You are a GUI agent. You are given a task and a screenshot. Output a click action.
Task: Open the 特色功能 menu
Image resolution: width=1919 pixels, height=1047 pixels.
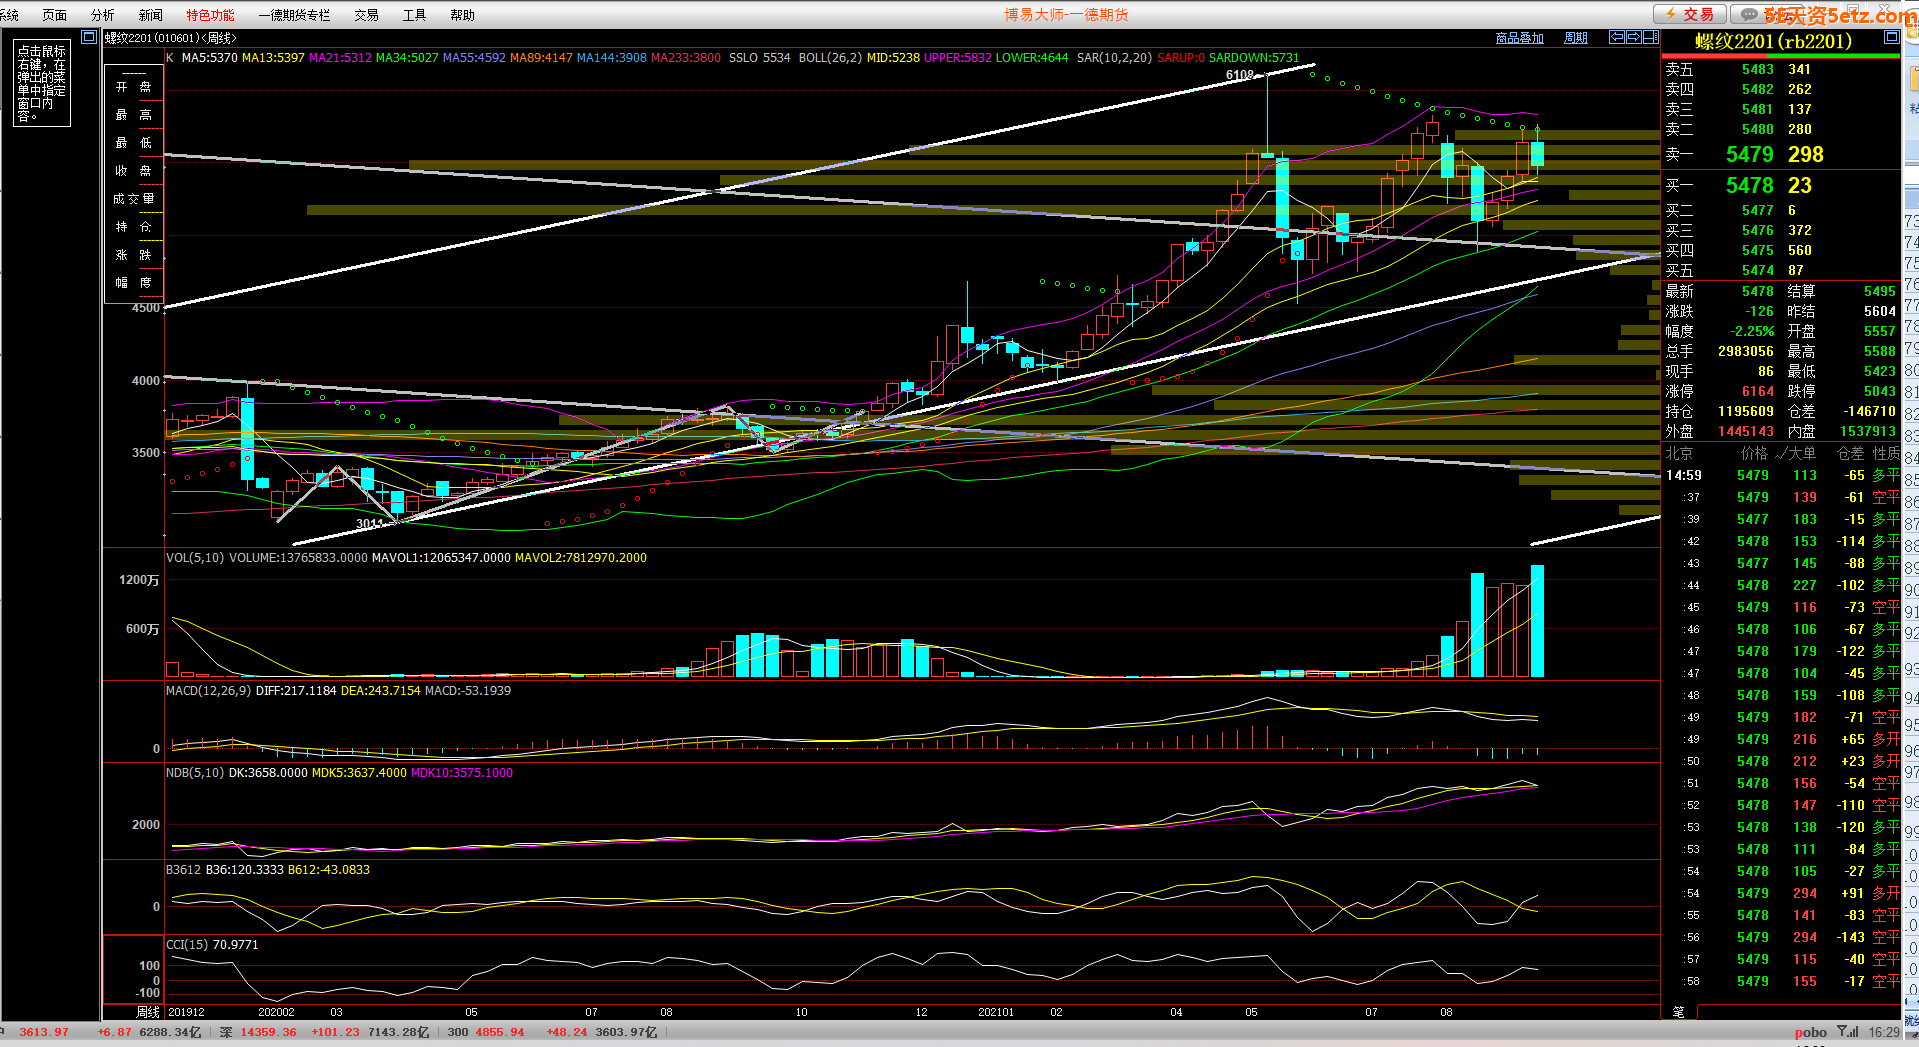click(x=210, y=15)
